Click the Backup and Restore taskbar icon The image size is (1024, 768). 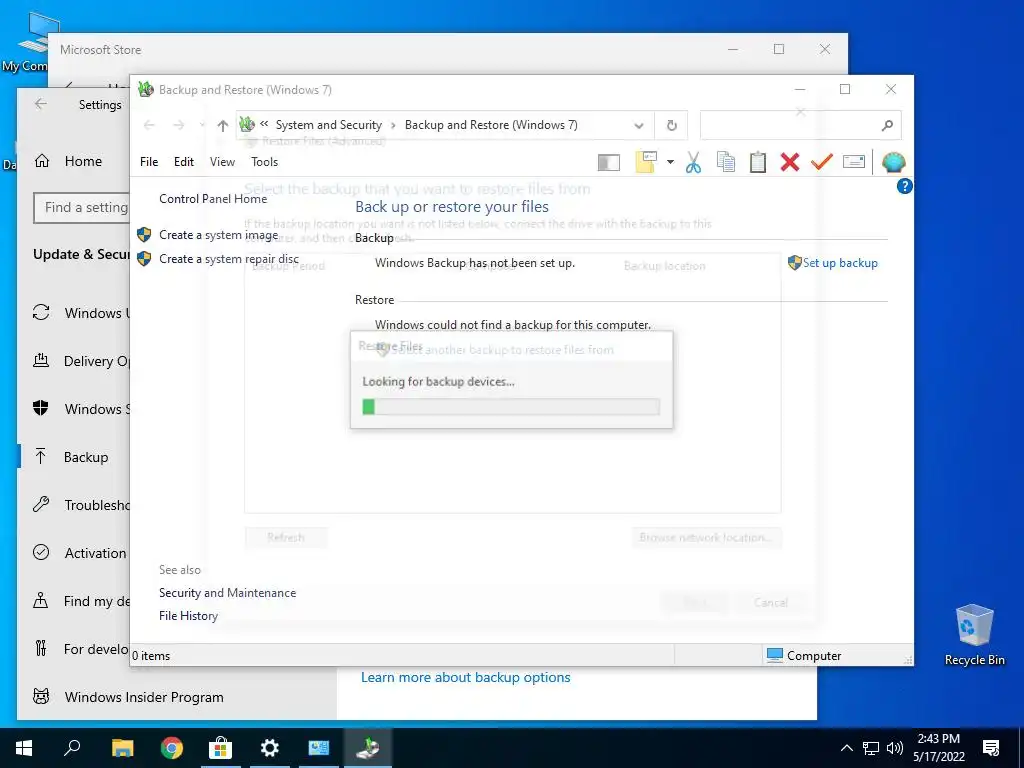368,748
